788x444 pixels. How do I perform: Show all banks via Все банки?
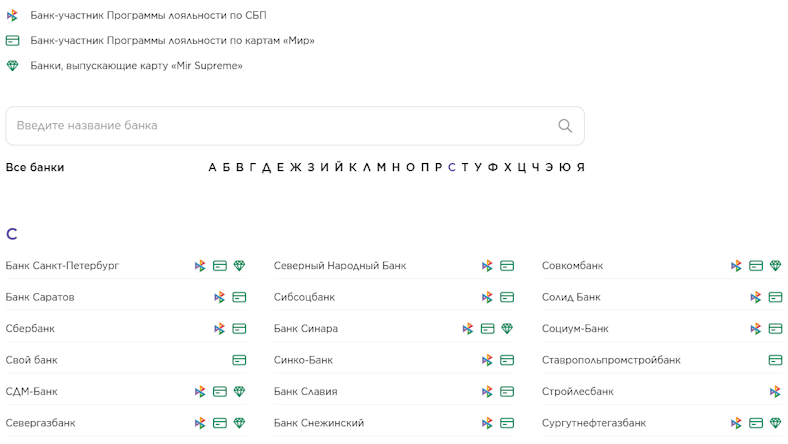[35, 167]
